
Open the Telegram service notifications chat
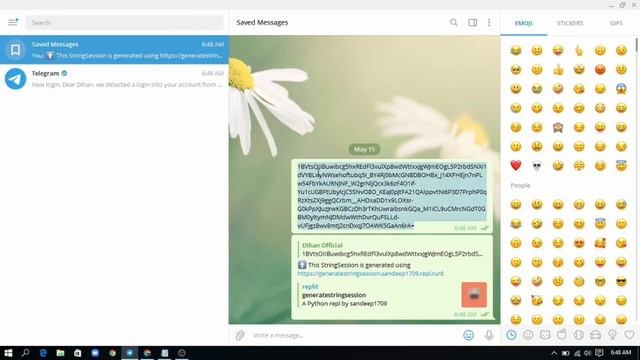(x=114, y=79)
